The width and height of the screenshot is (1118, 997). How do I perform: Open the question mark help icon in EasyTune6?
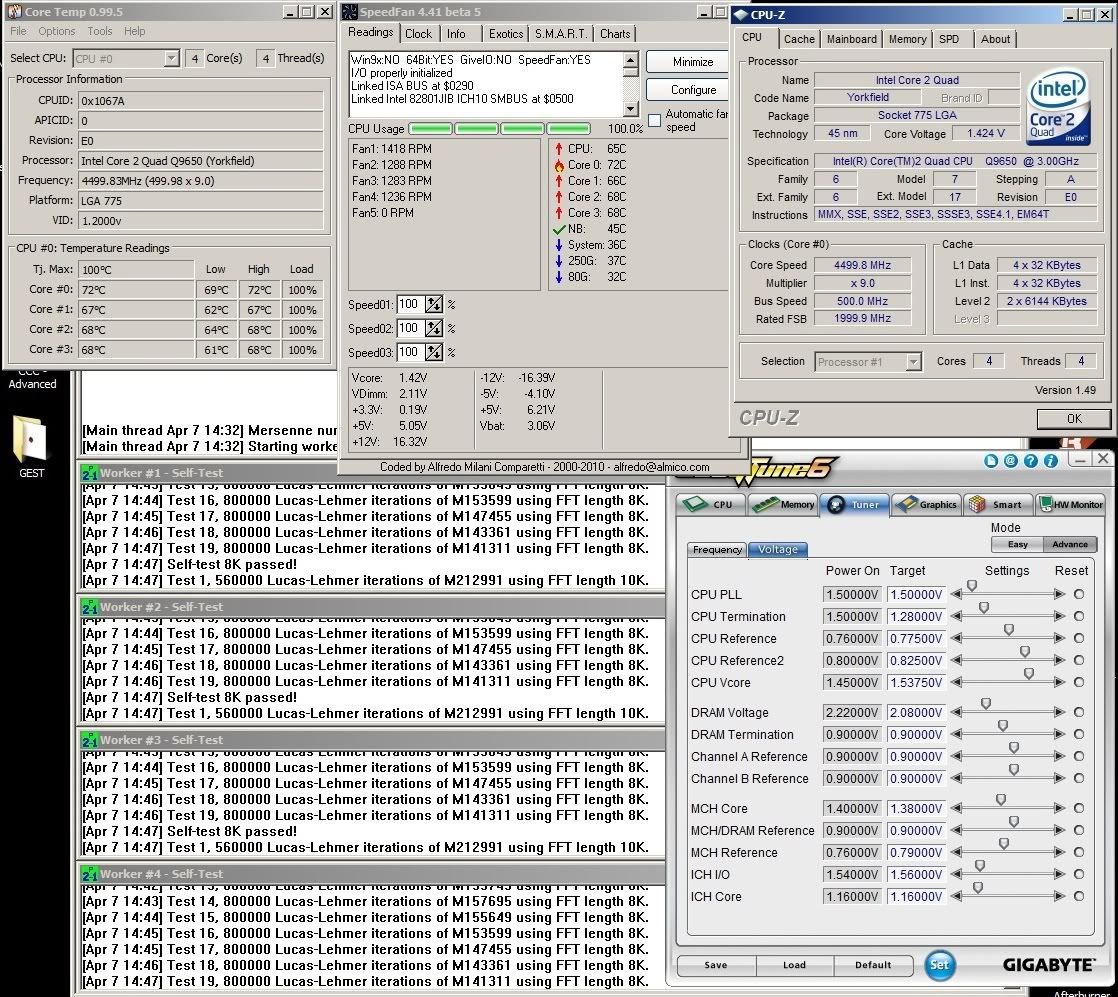coord(1030,461)
